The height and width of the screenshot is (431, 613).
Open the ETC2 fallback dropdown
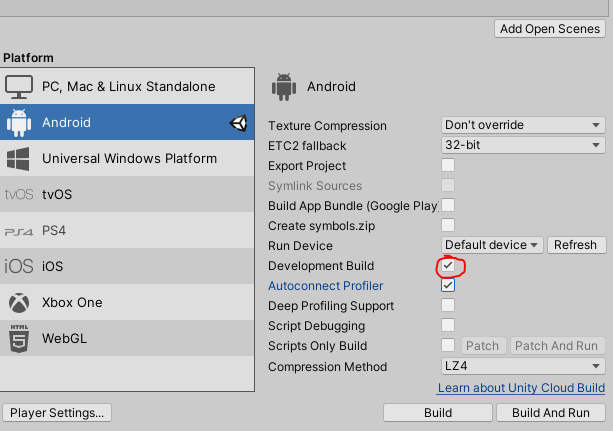523,145
